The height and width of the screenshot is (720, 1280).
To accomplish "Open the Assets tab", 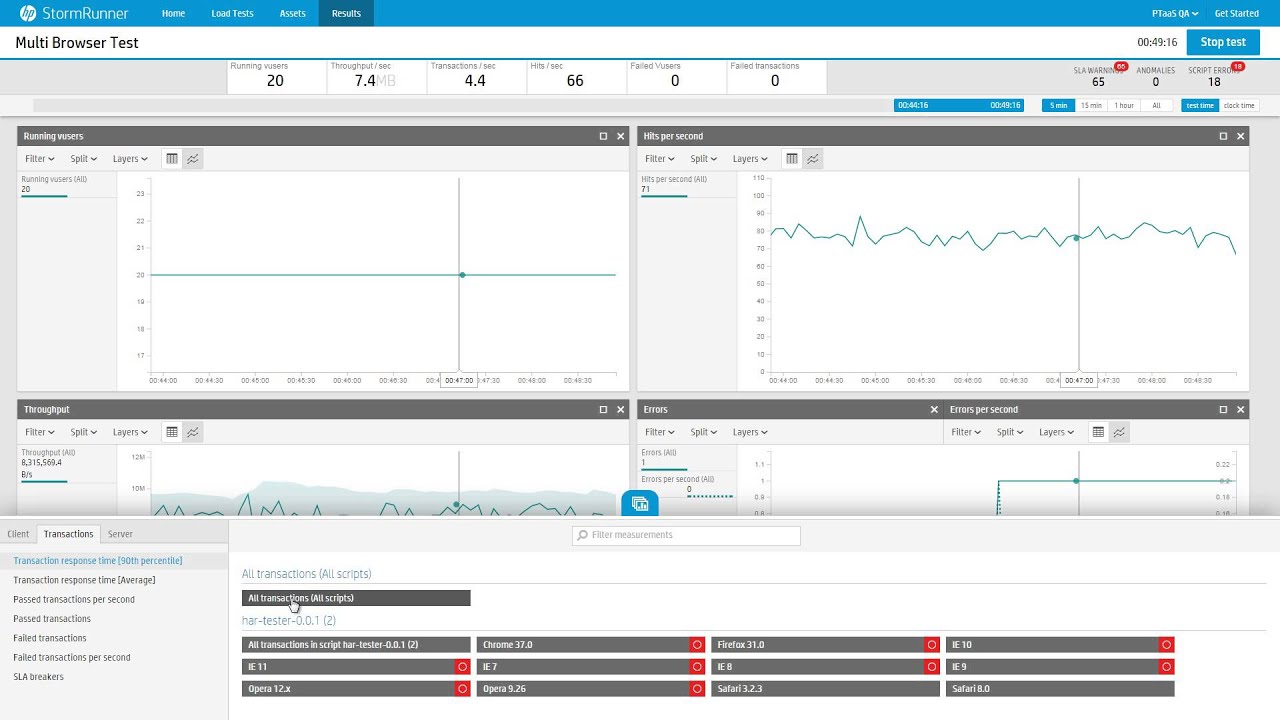I will point(292,13).
